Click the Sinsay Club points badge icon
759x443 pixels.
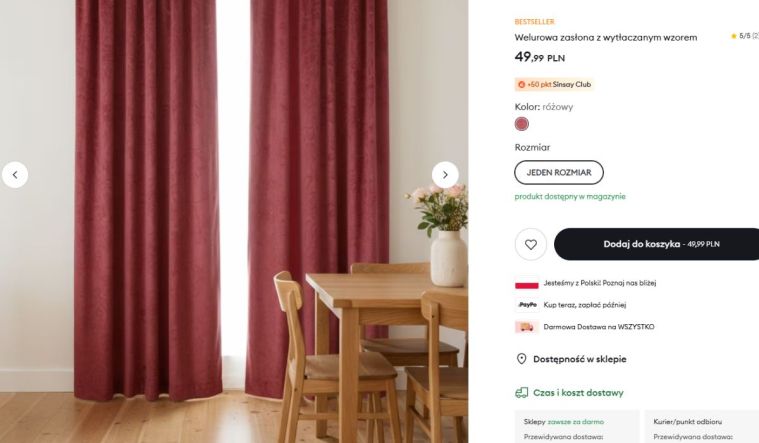[521, 85]
